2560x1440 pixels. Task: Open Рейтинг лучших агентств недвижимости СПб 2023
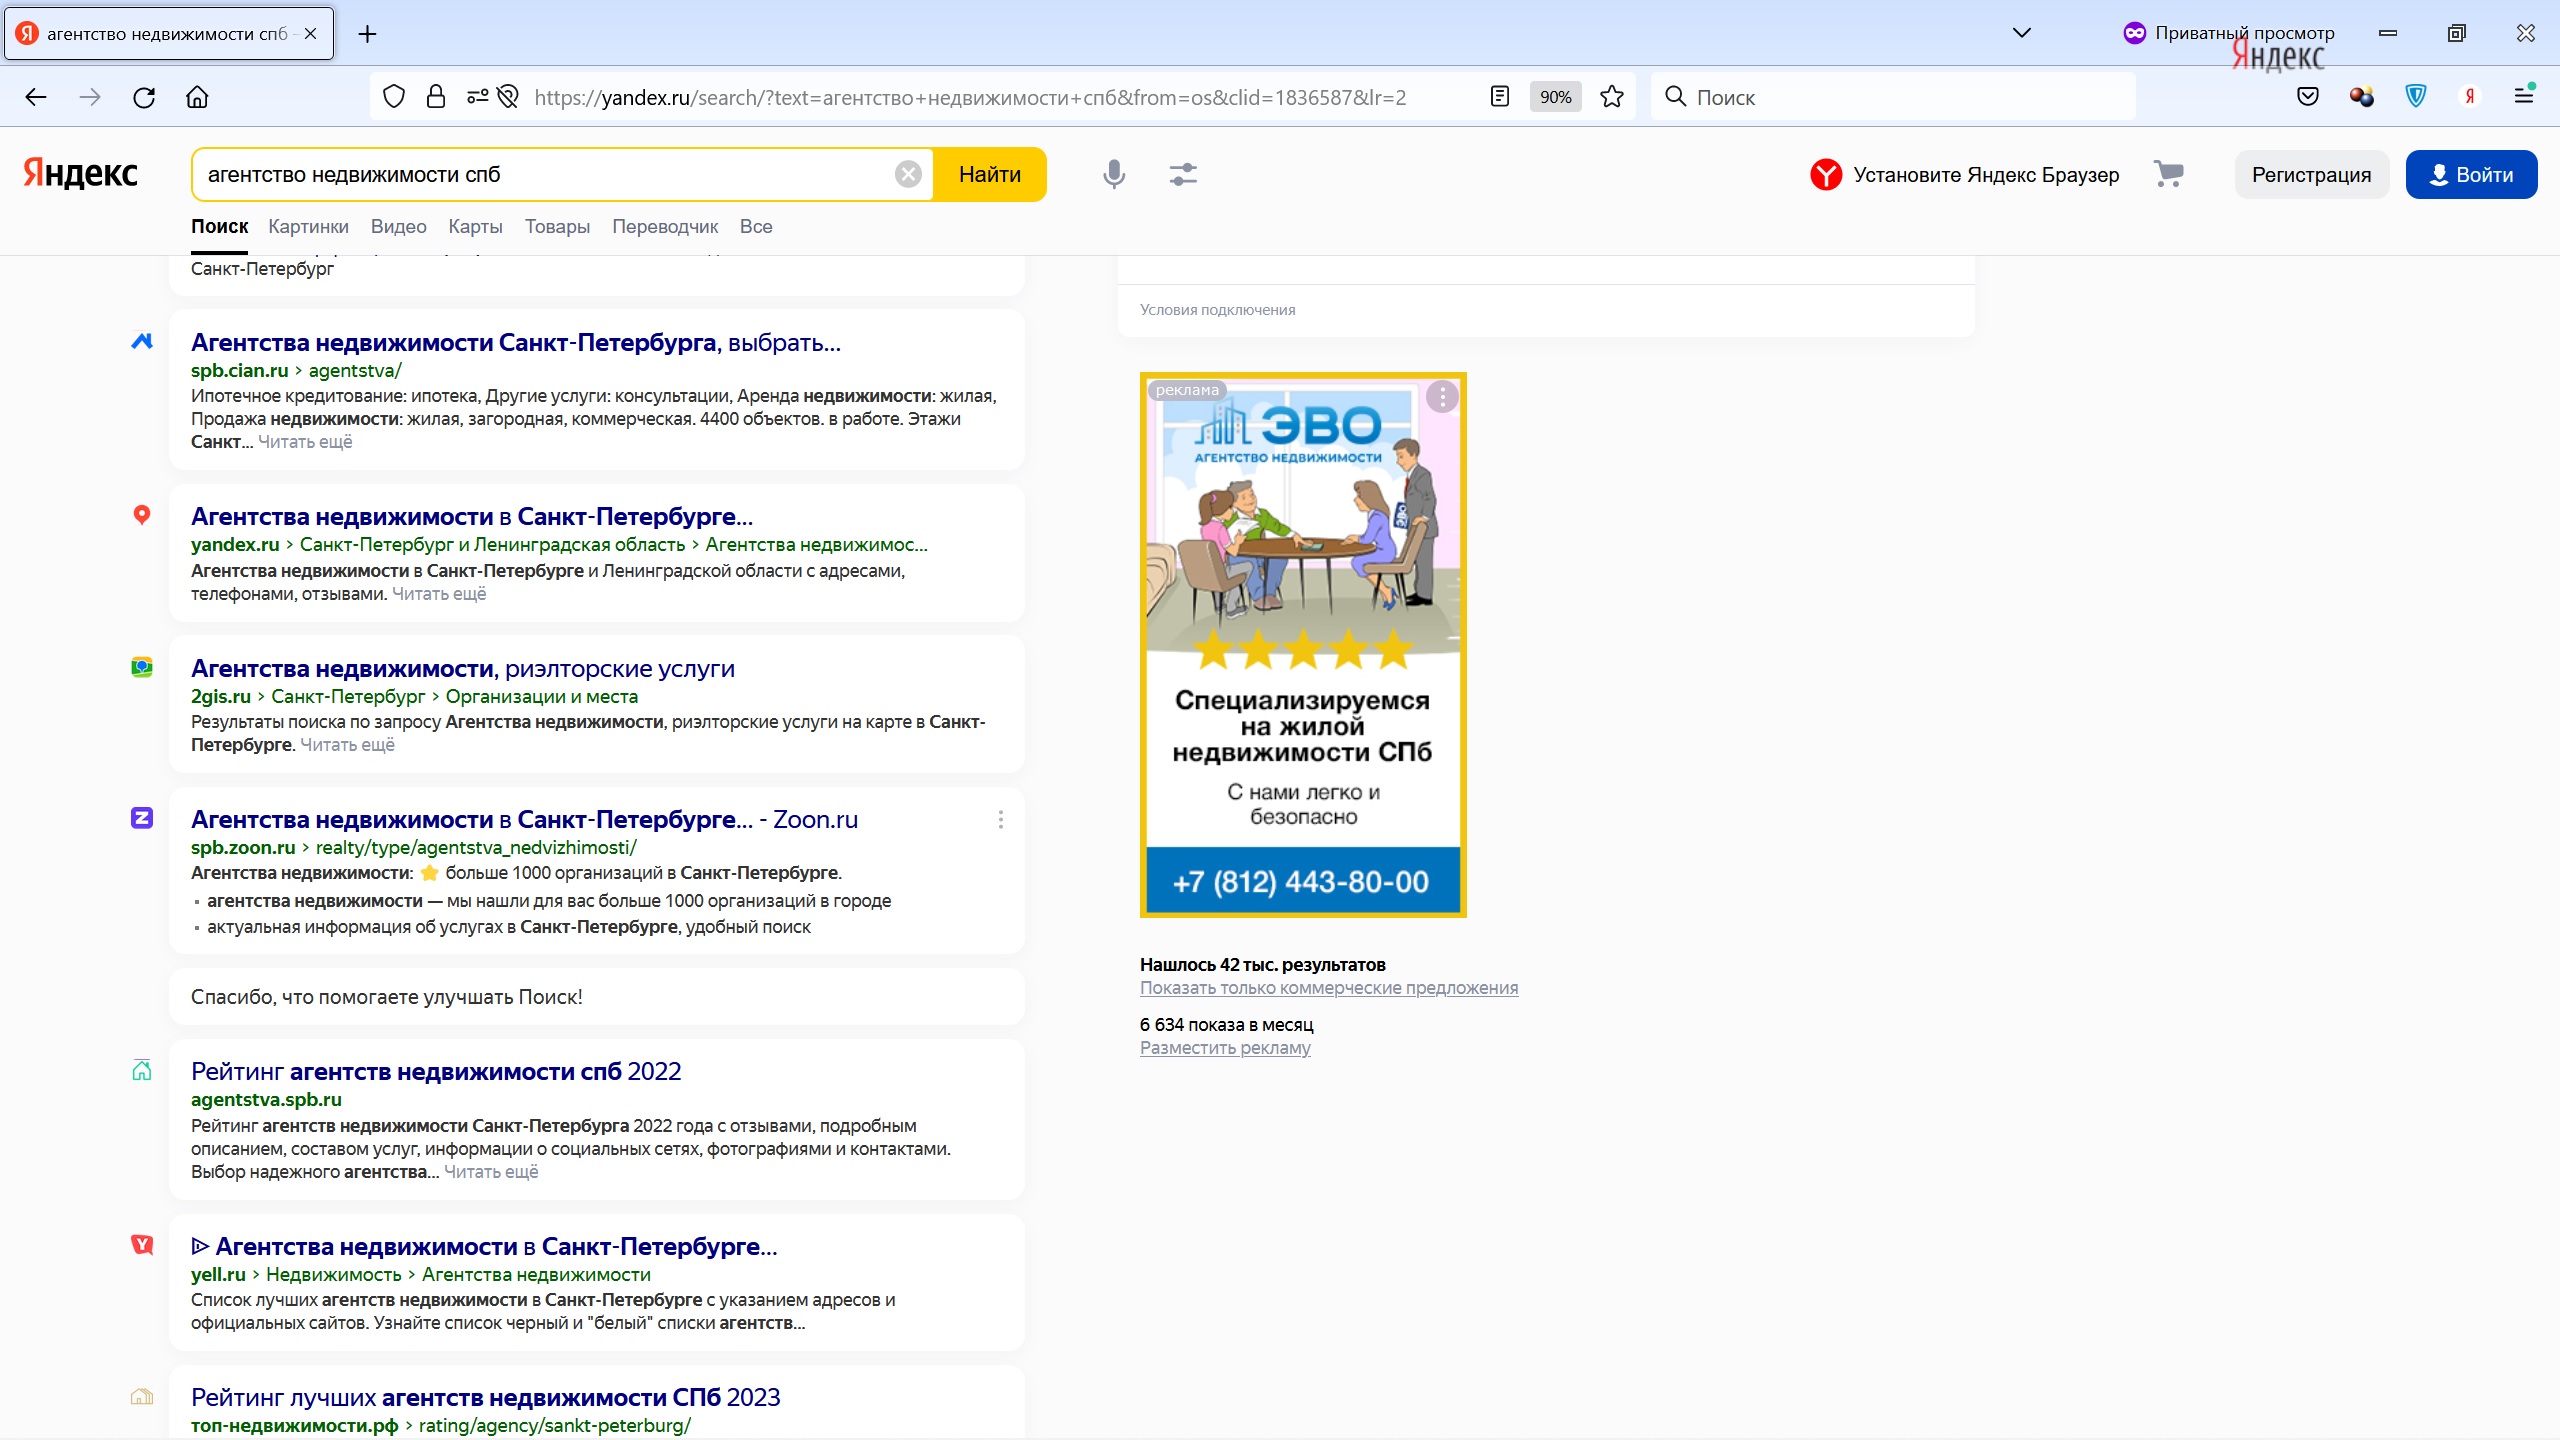click(x=486, y=1397)
